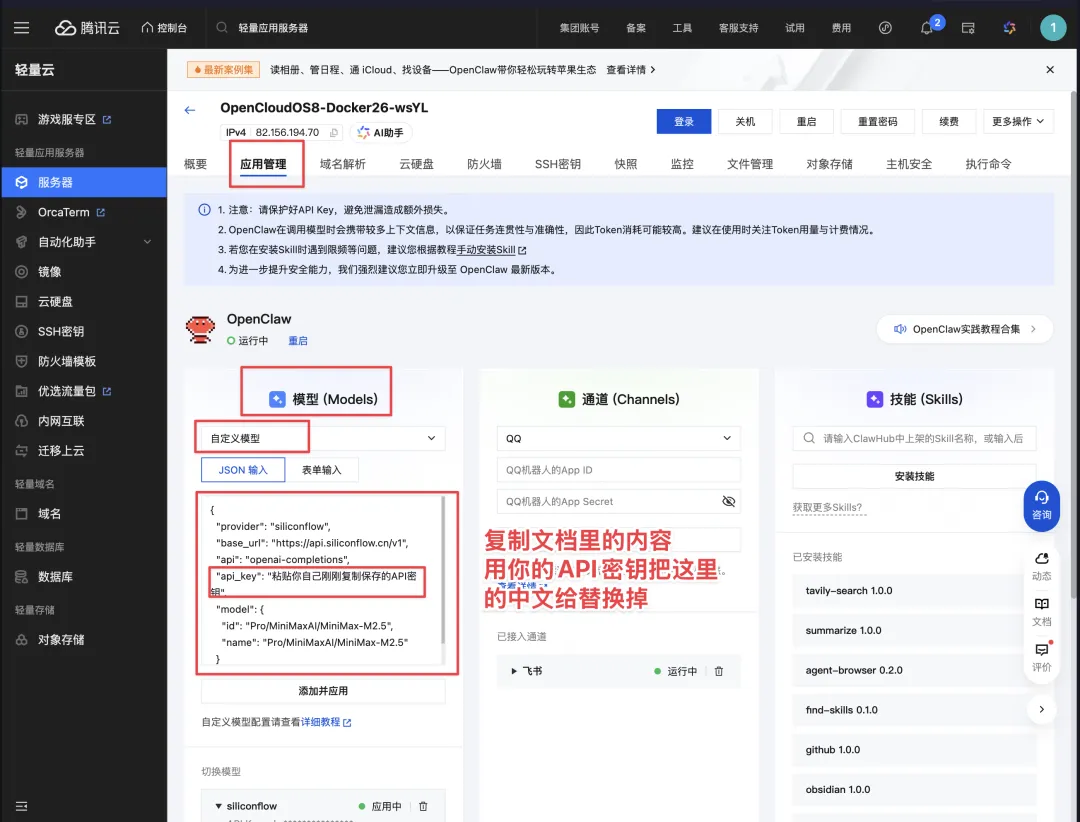Delete the siliconflow model entry

[x=423, y=805]
